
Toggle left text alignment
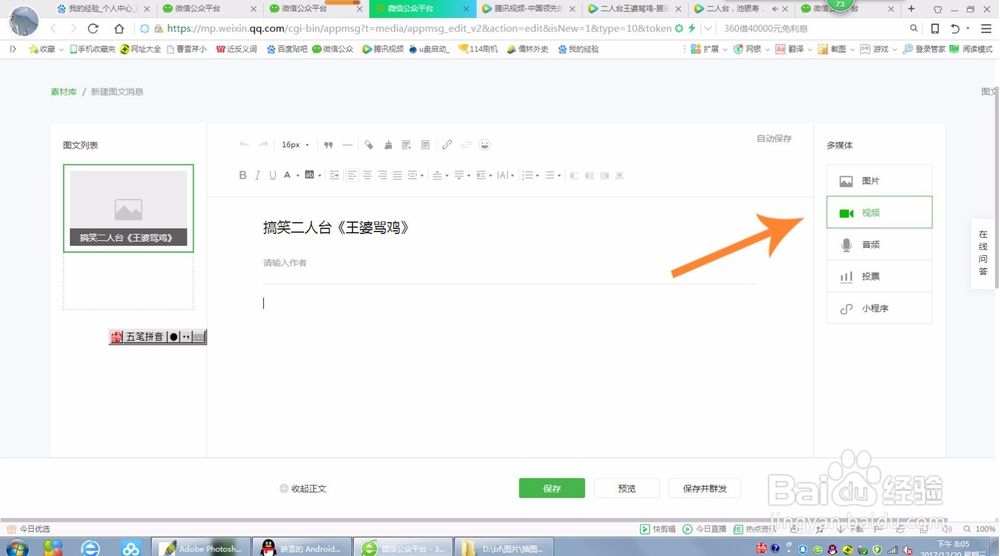coord(352,175)
